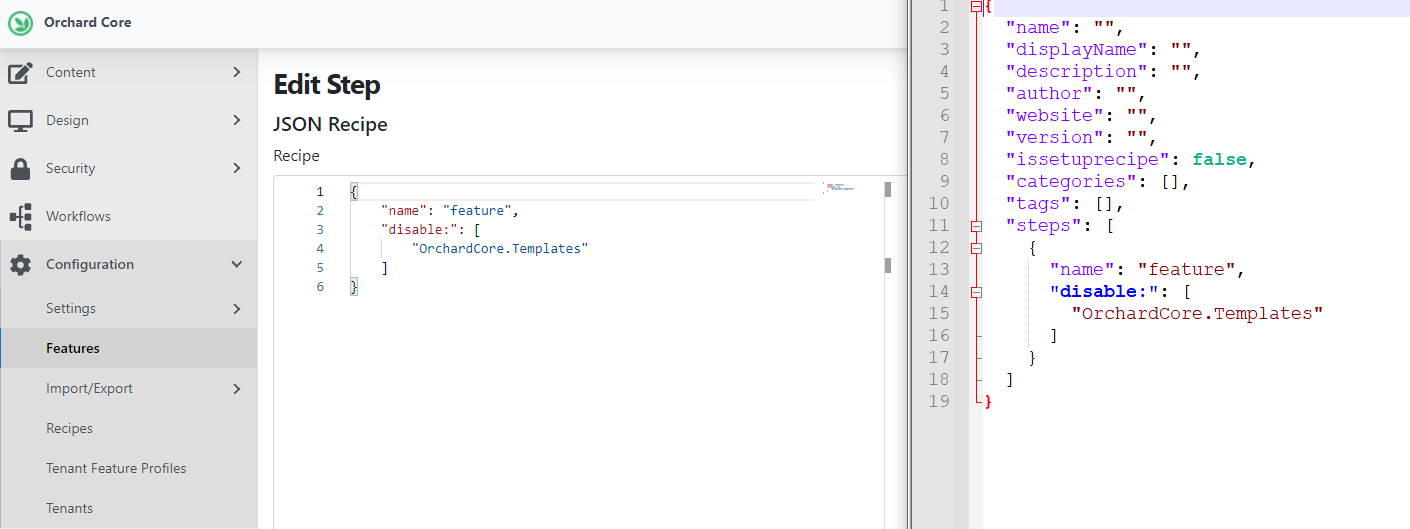Click the Orchard Core logo icon
The width and height of the screenshot is (1410, 529).
[x=21, y=22]
